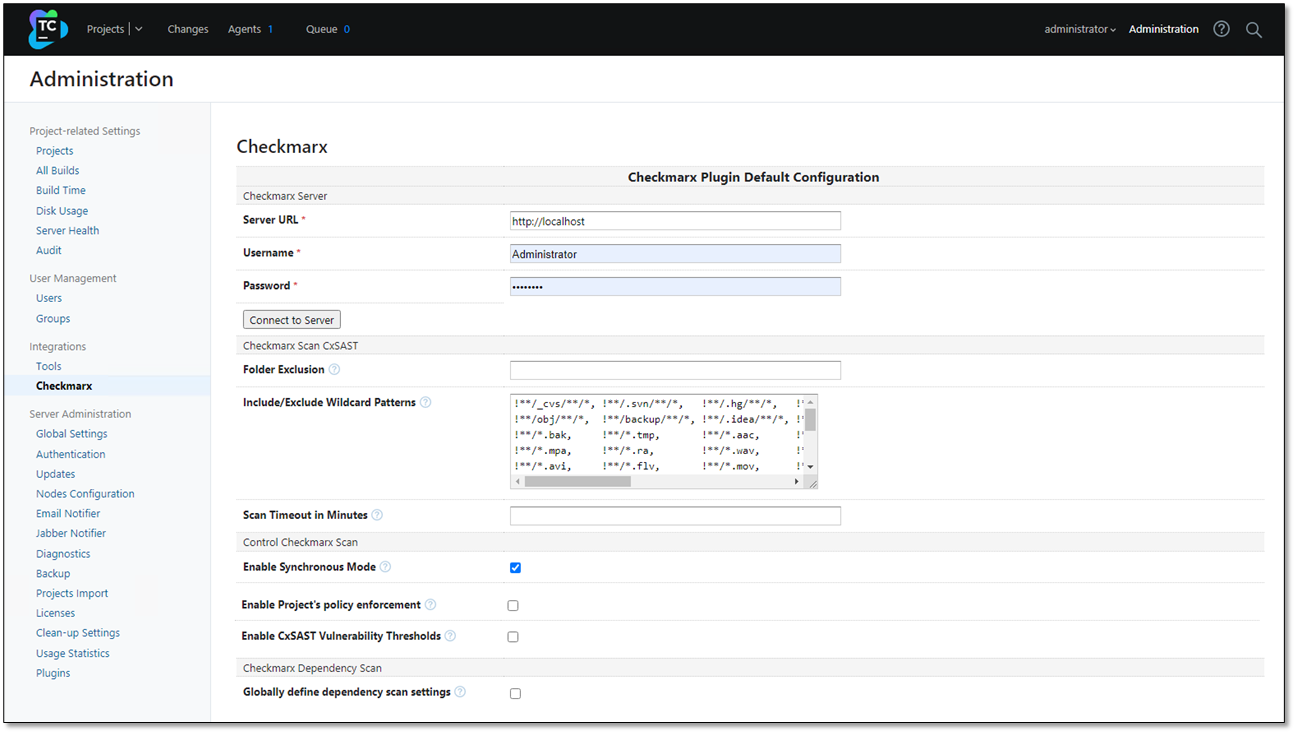Open the help question mark icon
The image size is (1295, 733).
click(x=1221, y=29)
